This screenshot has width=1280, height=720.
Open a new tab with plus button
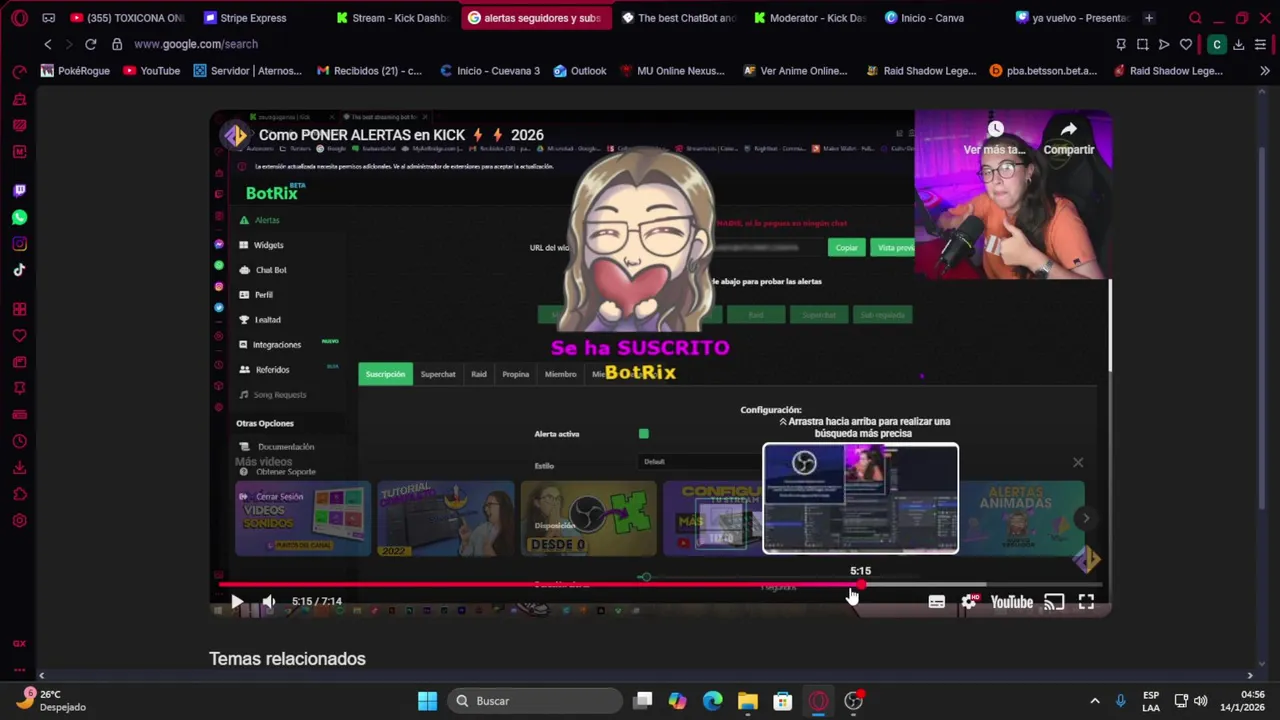[x=1149, y=18]
